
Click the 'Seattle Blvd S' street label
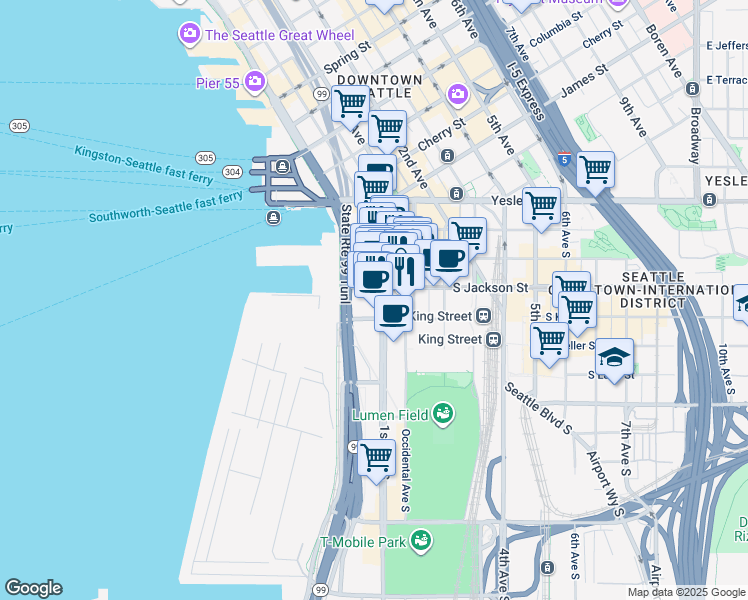(x=538, y=408)
